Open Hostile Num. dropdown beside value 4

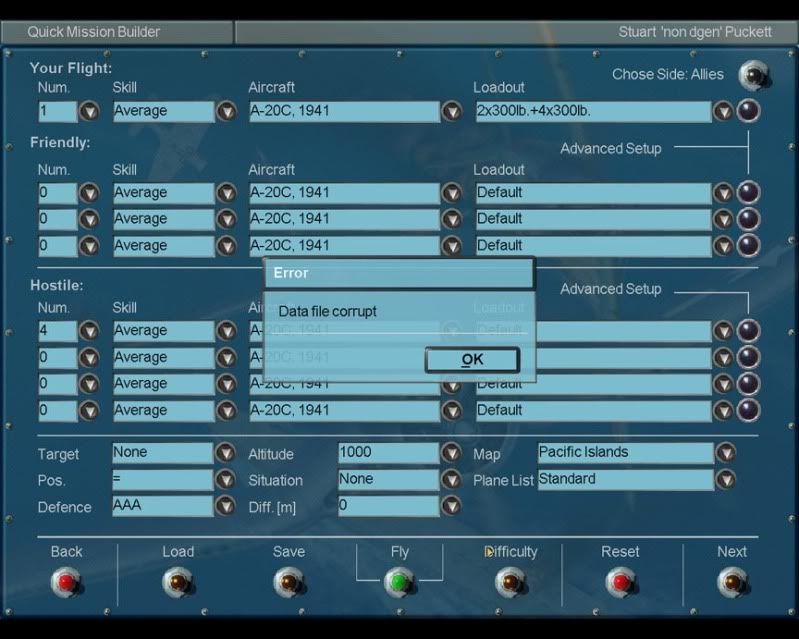click(90, 331)
